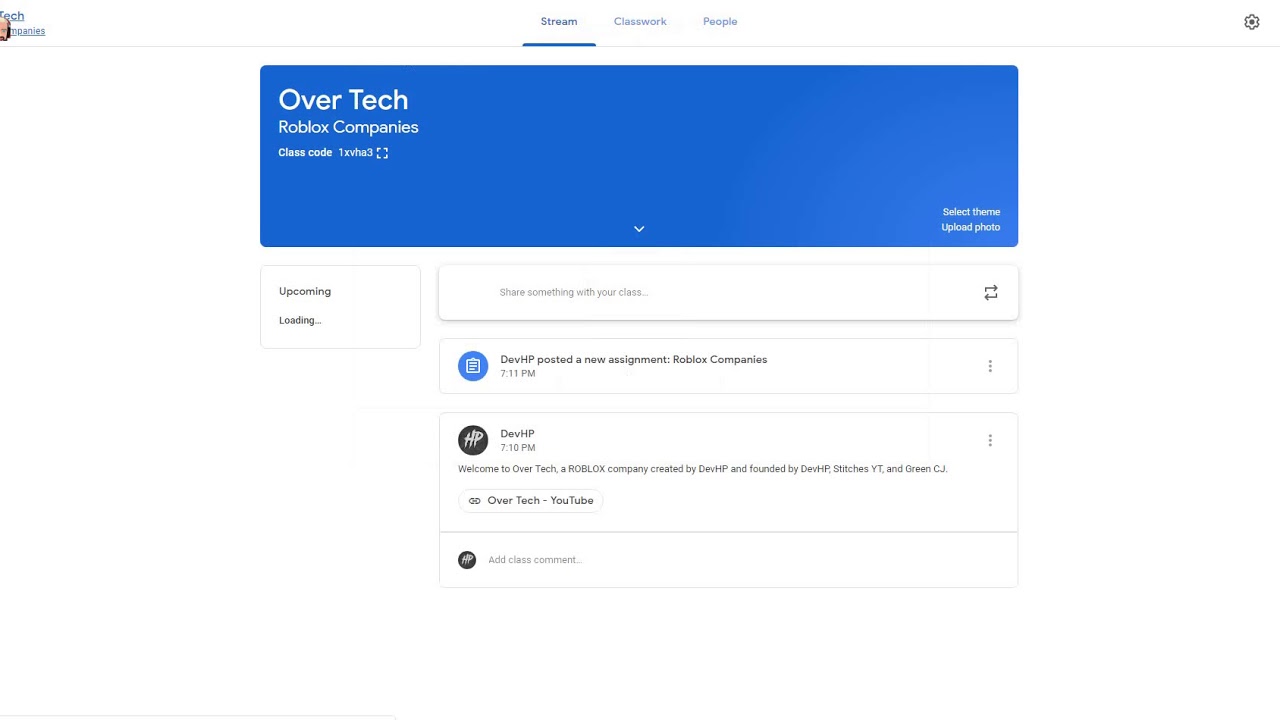Open the Roblox Companies assignment post
The width and height of the screenshot is (1280, 720).
point(728,366)
